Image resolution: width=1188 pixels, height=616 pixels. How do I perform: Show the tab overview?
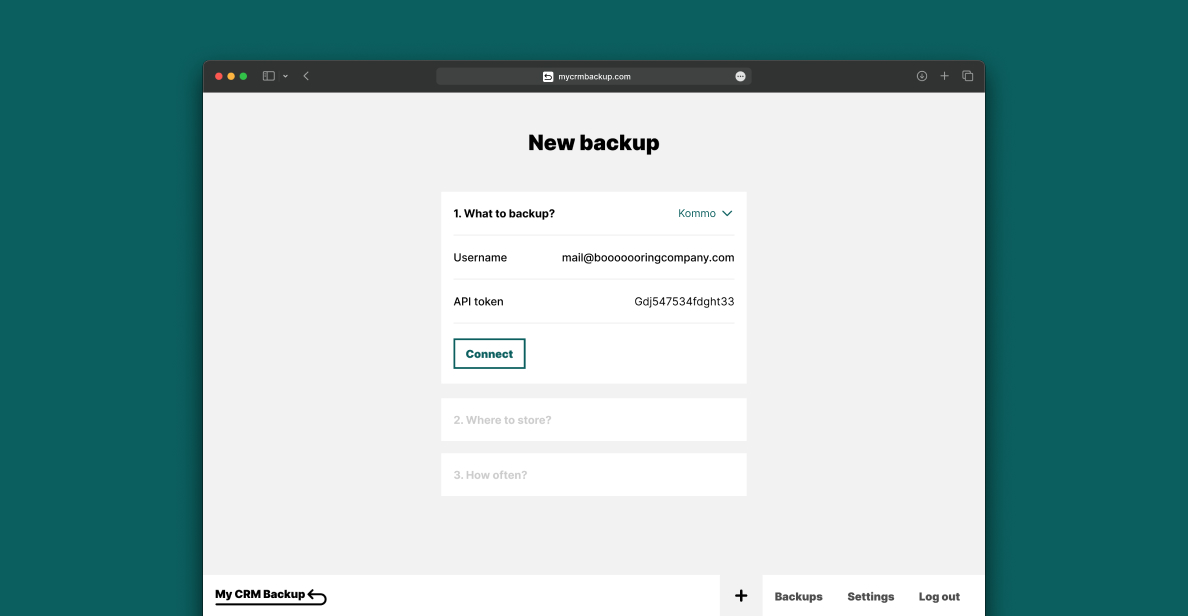point(967,76)
